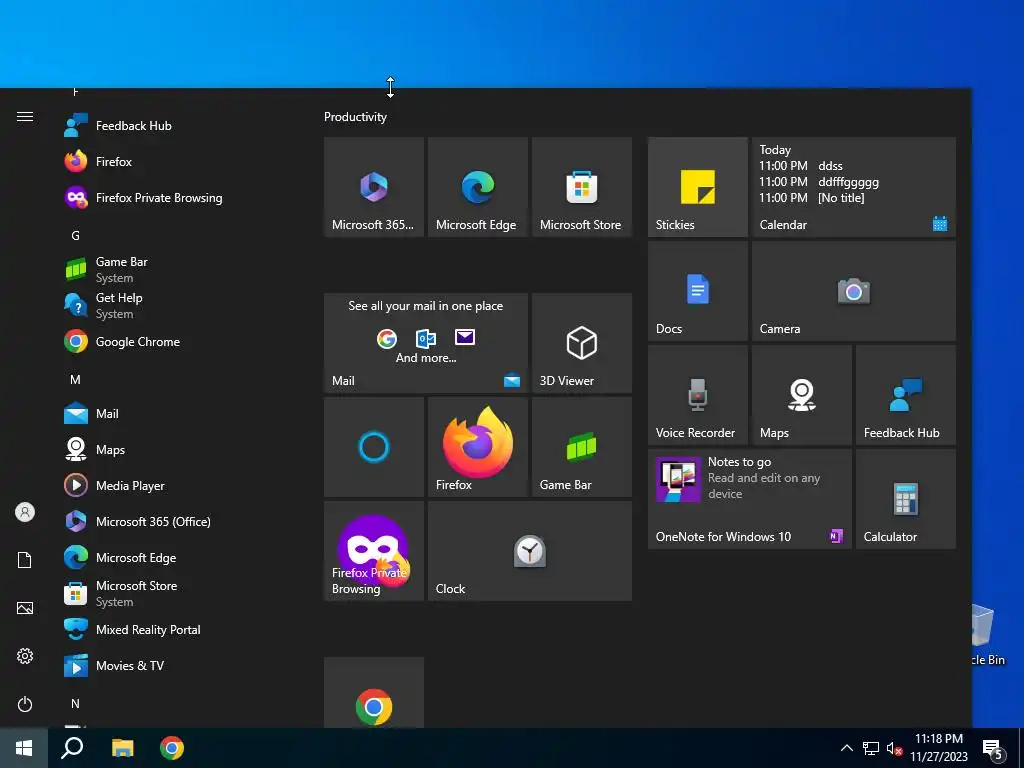1024x768 pixels.
Task: Open the notification Action Center
Action: pos(993,748)
